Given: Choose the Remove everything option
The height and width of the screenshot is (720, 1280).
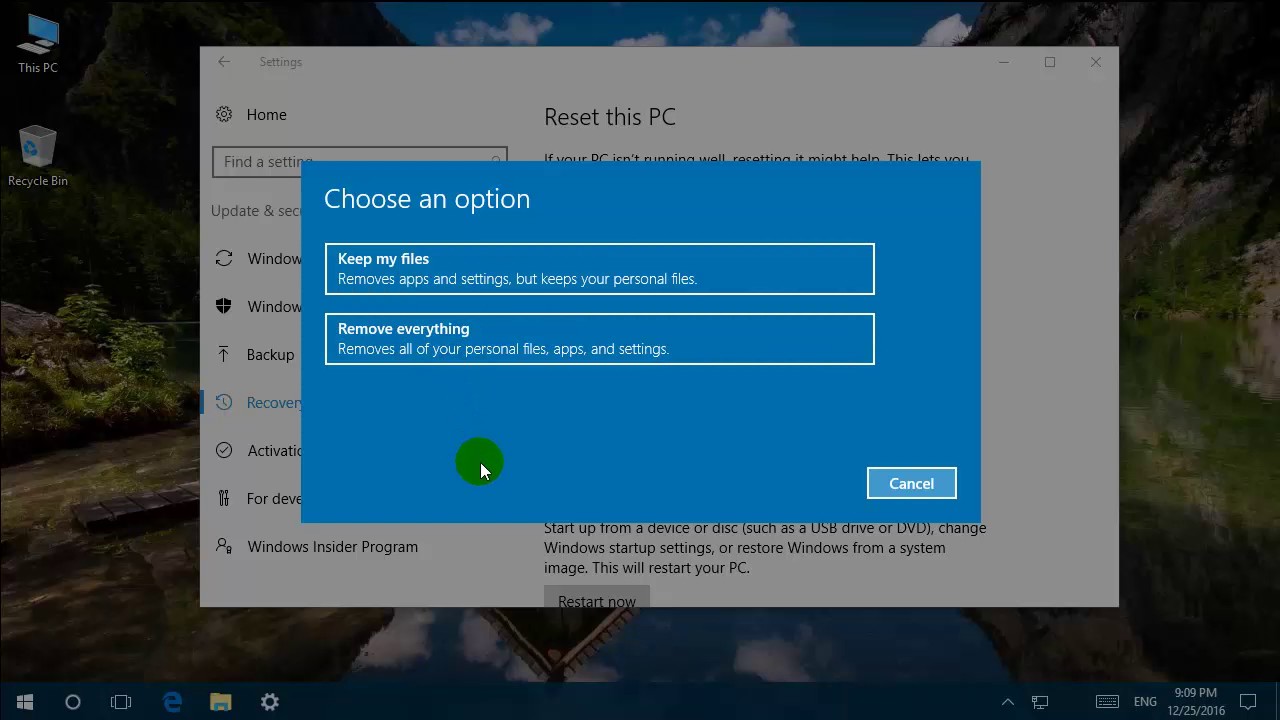Looking at the screenshot, I should tap(600, 339).
